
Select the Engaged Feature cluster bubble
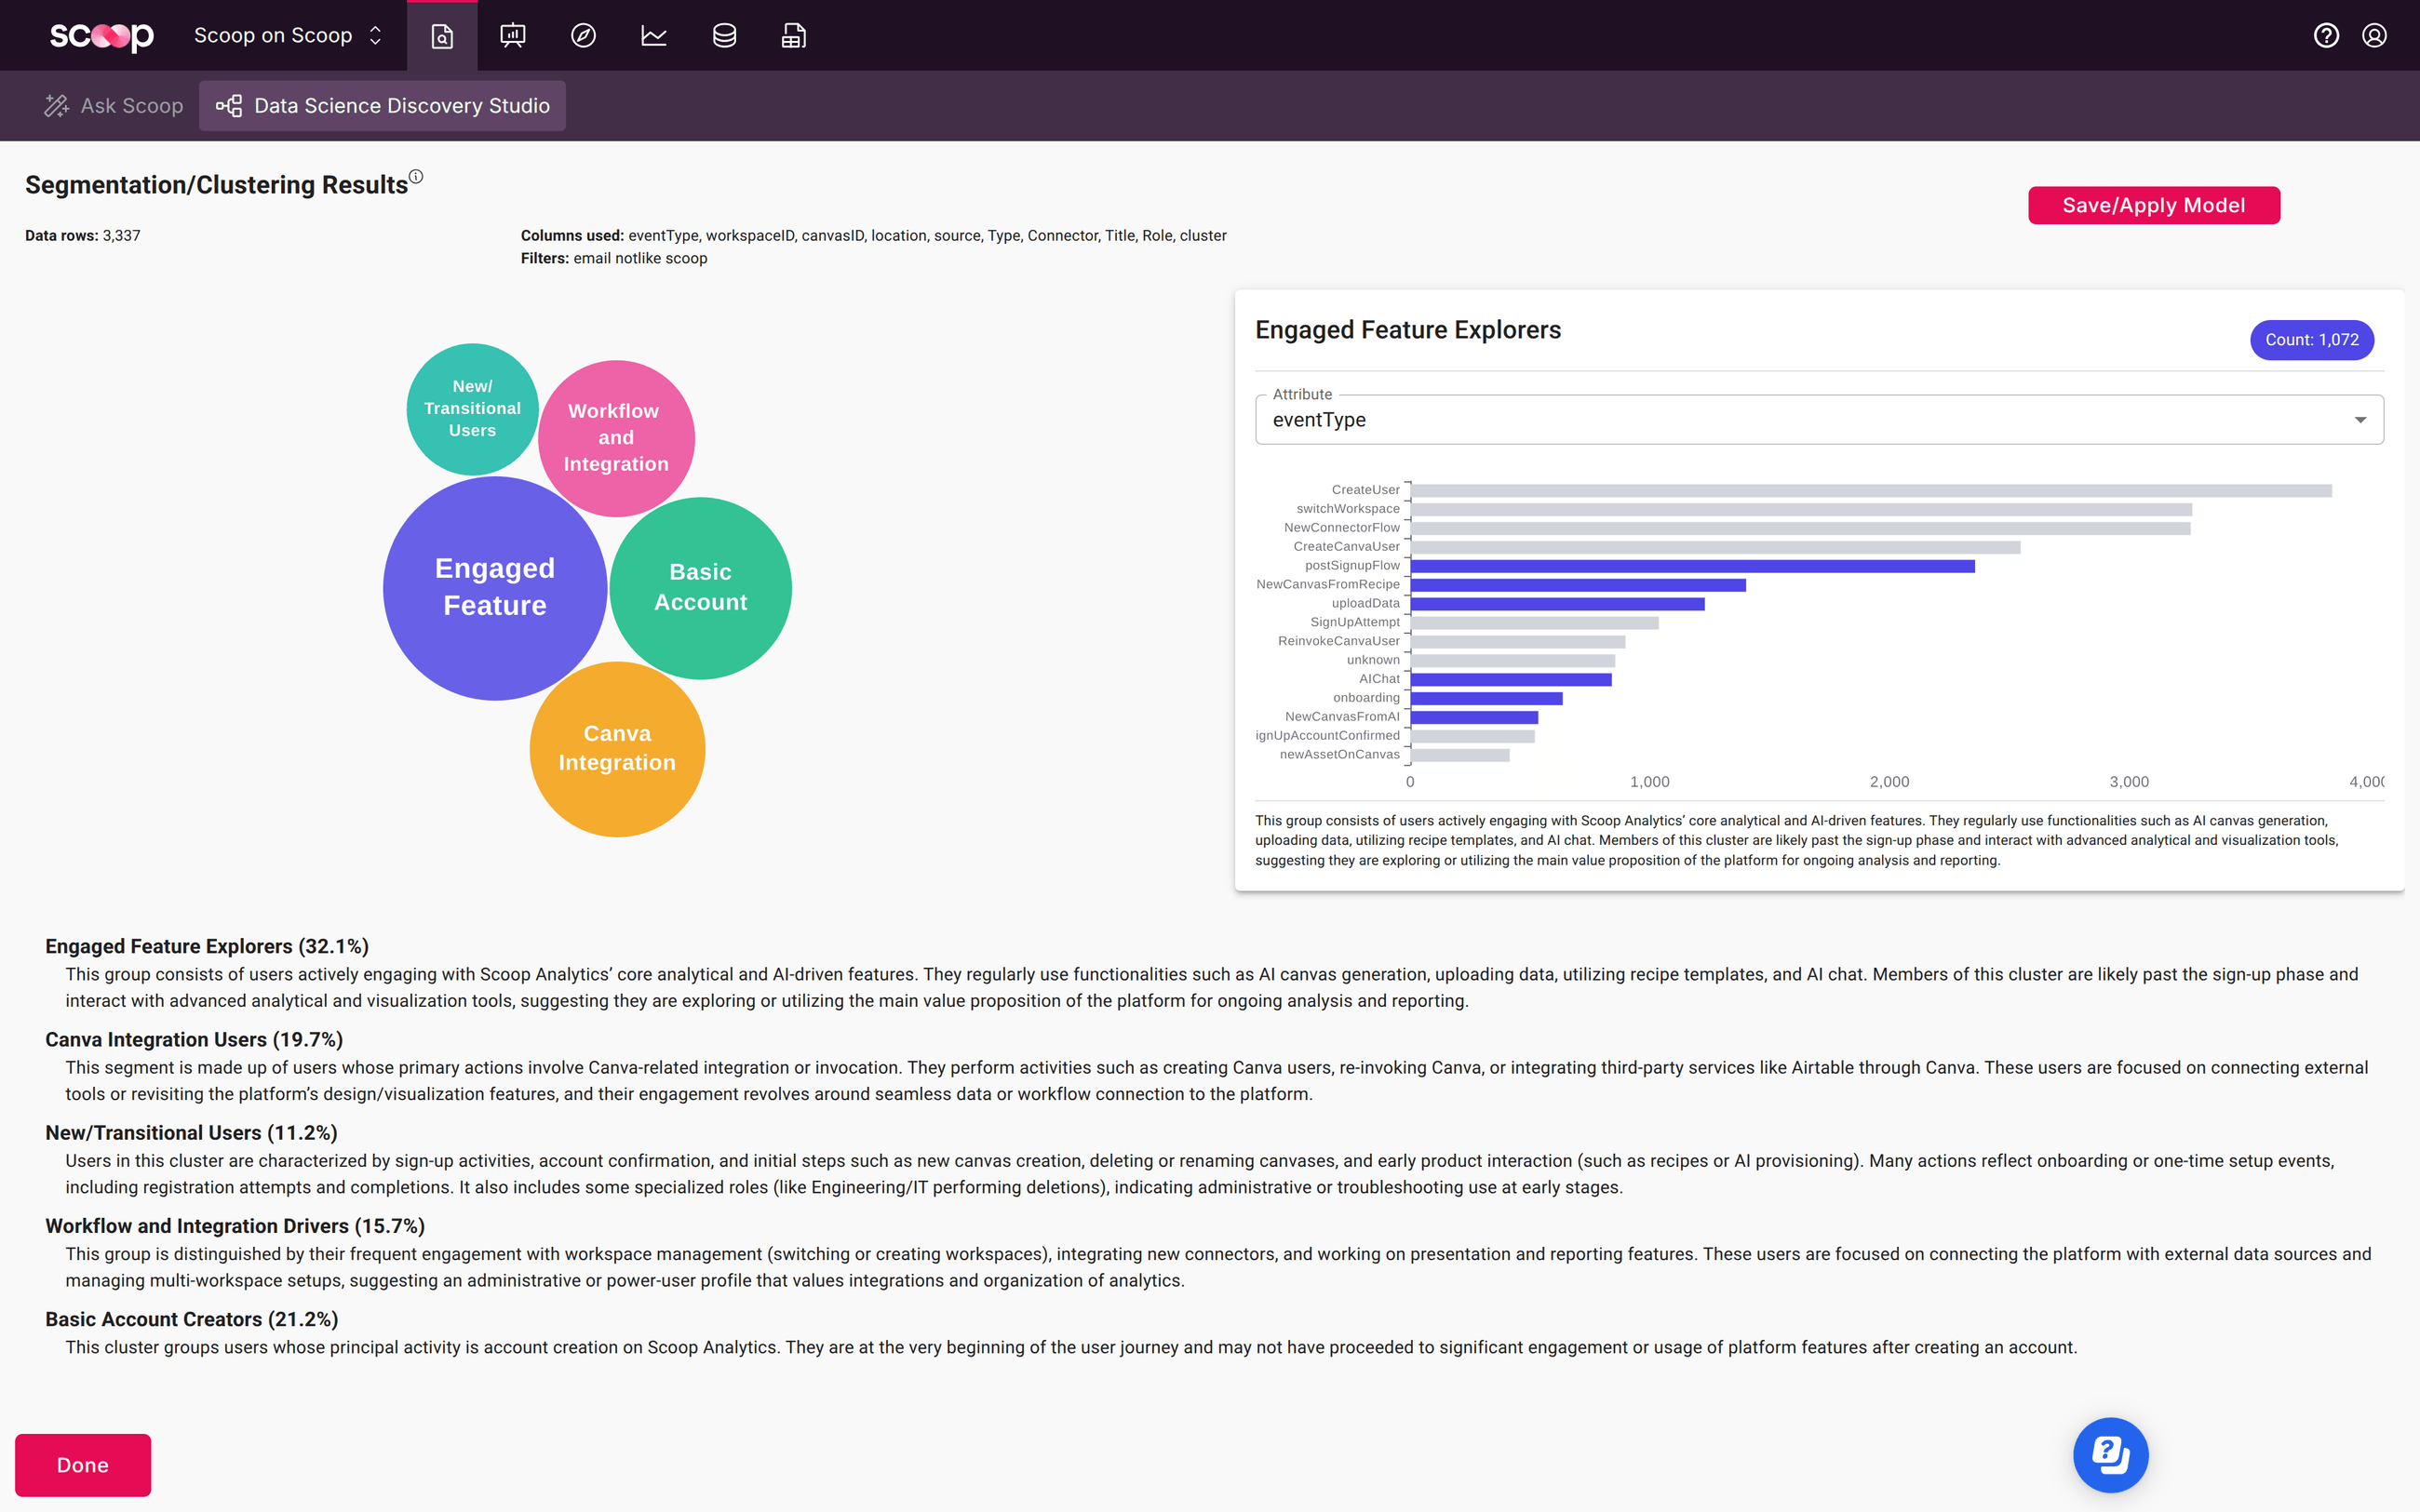click(495, 587)
